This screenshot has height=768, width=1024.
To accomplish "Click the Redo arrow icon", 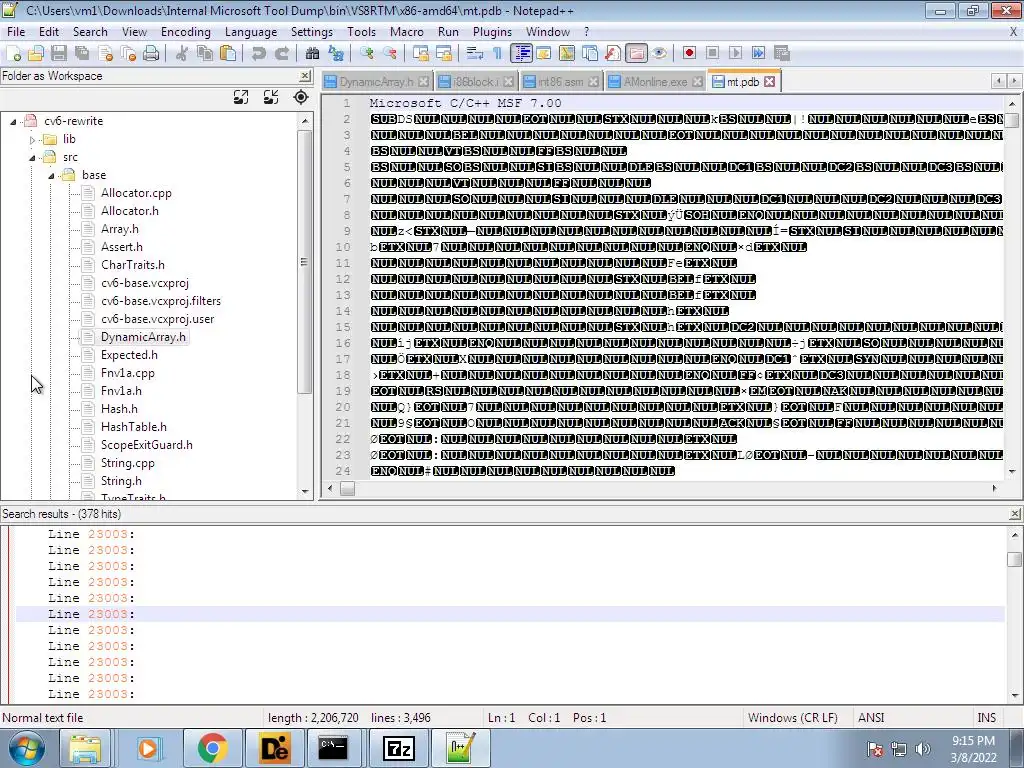I will 281,54.
